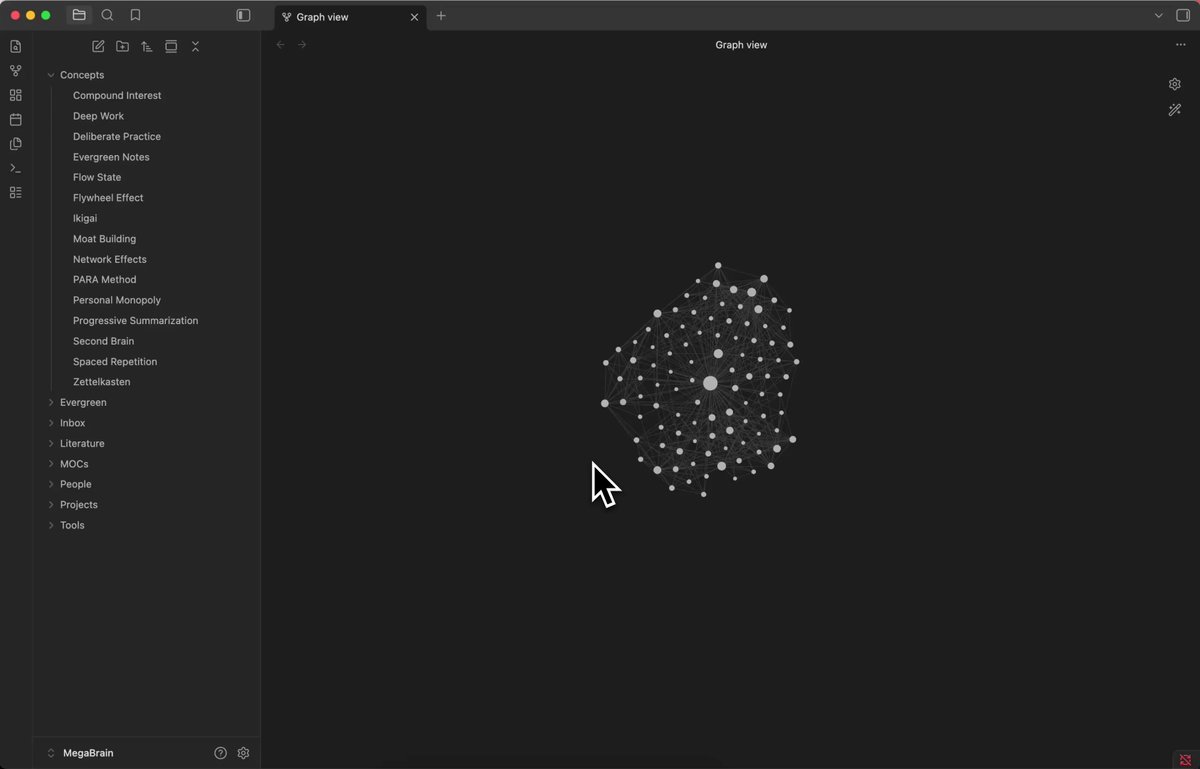Viewport: 1200px width, 769px height.
Task: Open the command palette terminal icon
Action: click(15, 168)
